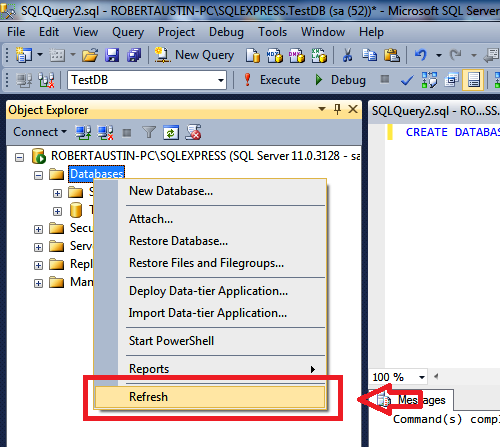500x447 pixels.
Task: Click the Undo arrow icon
Action: tap(421, 54)
